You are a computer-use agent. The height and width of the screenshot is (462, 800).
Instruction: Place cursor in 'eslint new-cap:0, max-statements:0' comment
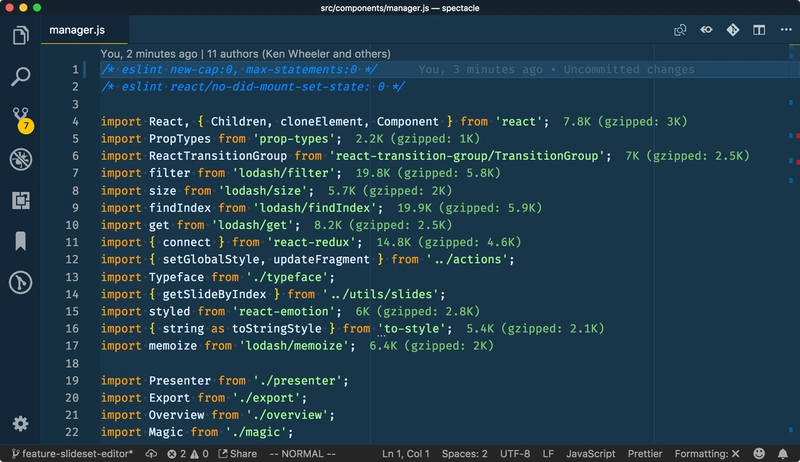click(239, 69)
